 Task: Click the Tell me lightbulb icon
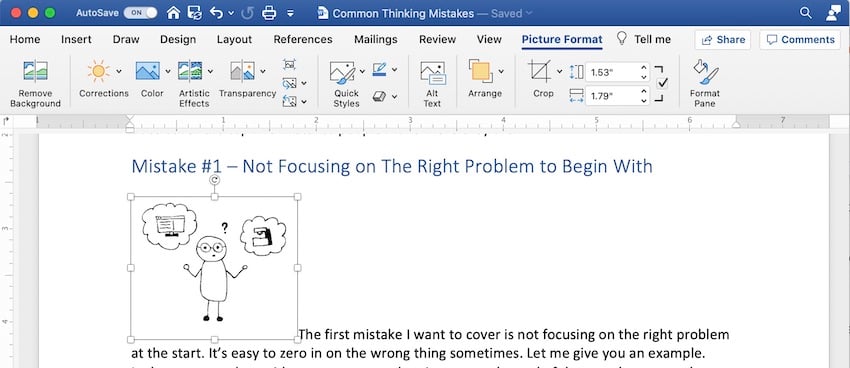[x=622, y=38]
